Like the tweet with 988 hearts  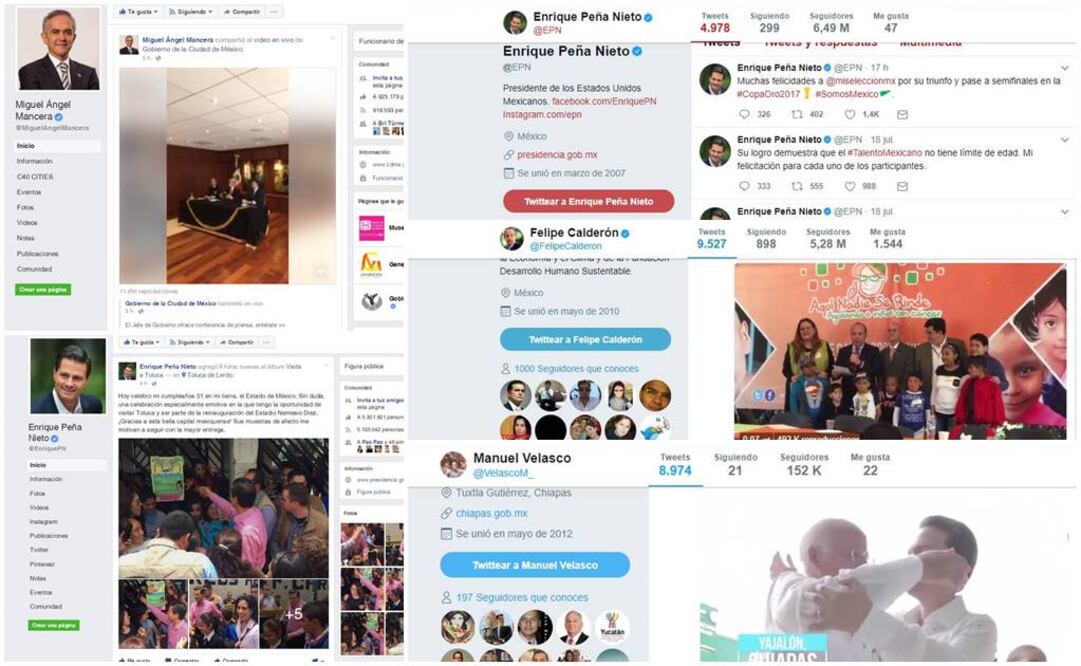click(850, 186)
